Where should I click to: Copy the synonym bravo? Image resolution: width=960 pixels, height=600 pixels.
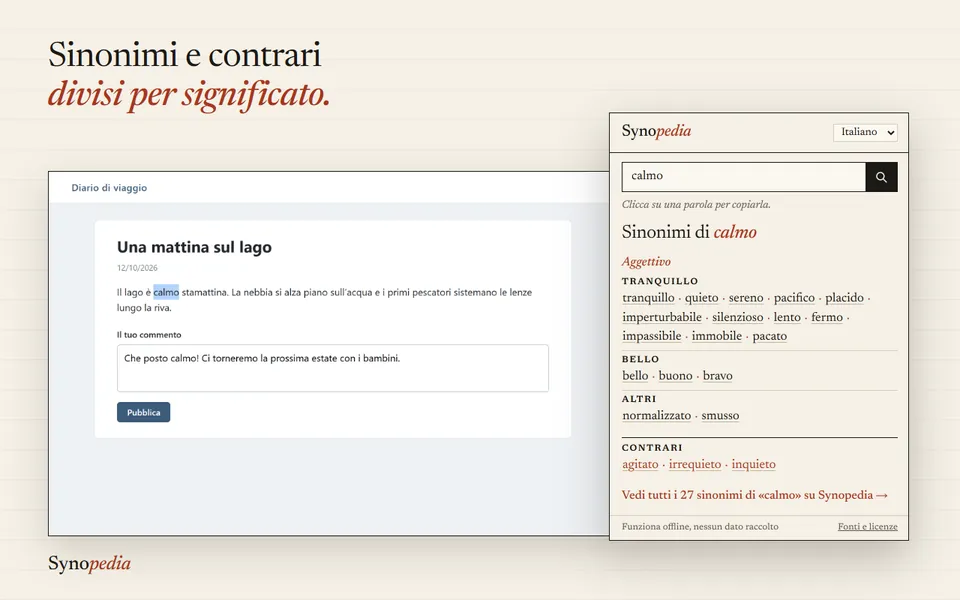718,376
